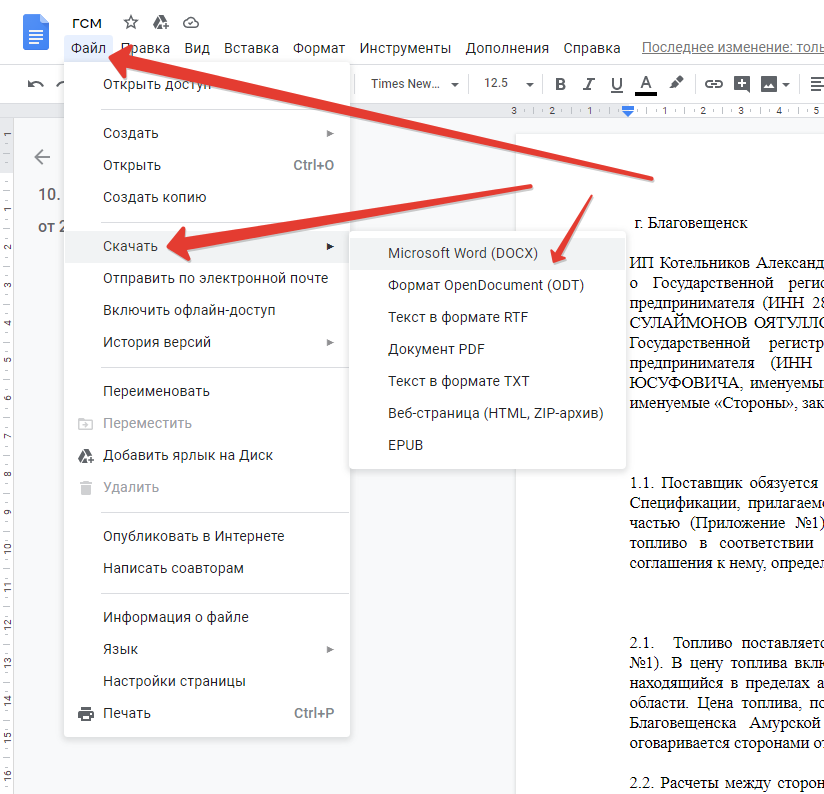Star the ГСМ document

tap(131, 22)
